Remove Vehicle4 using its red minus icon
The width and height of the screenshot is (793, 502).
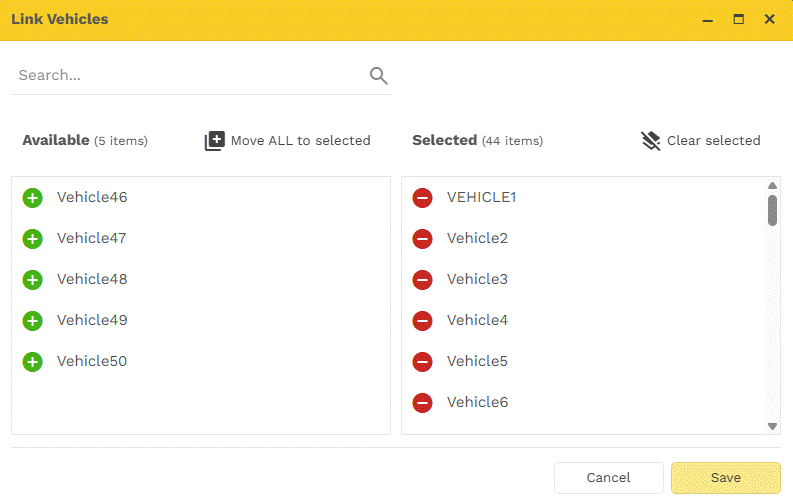[x=422, y=321]
